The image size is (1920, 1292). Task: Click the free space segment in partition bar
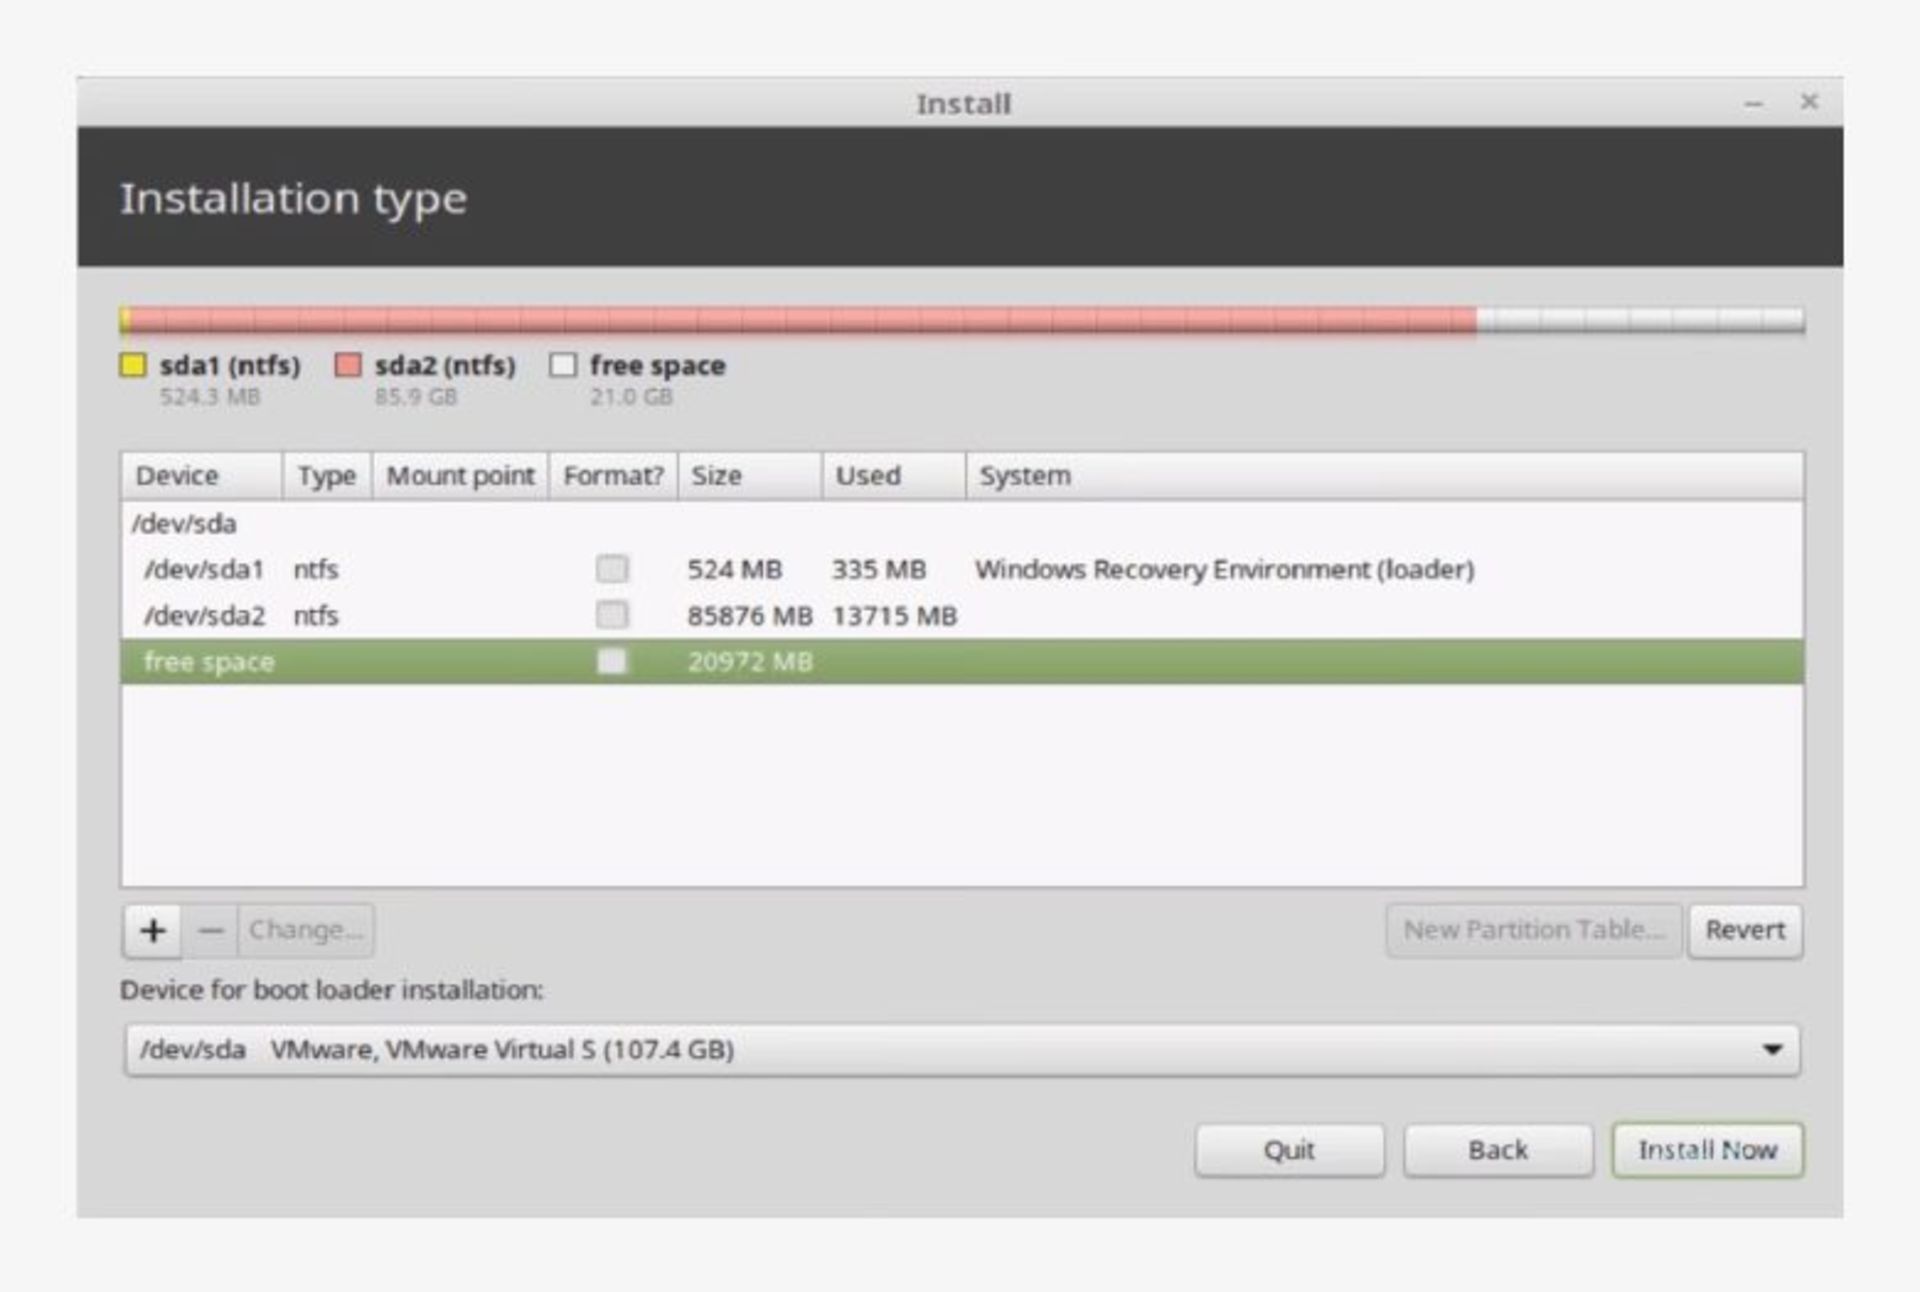[1640, 320]
